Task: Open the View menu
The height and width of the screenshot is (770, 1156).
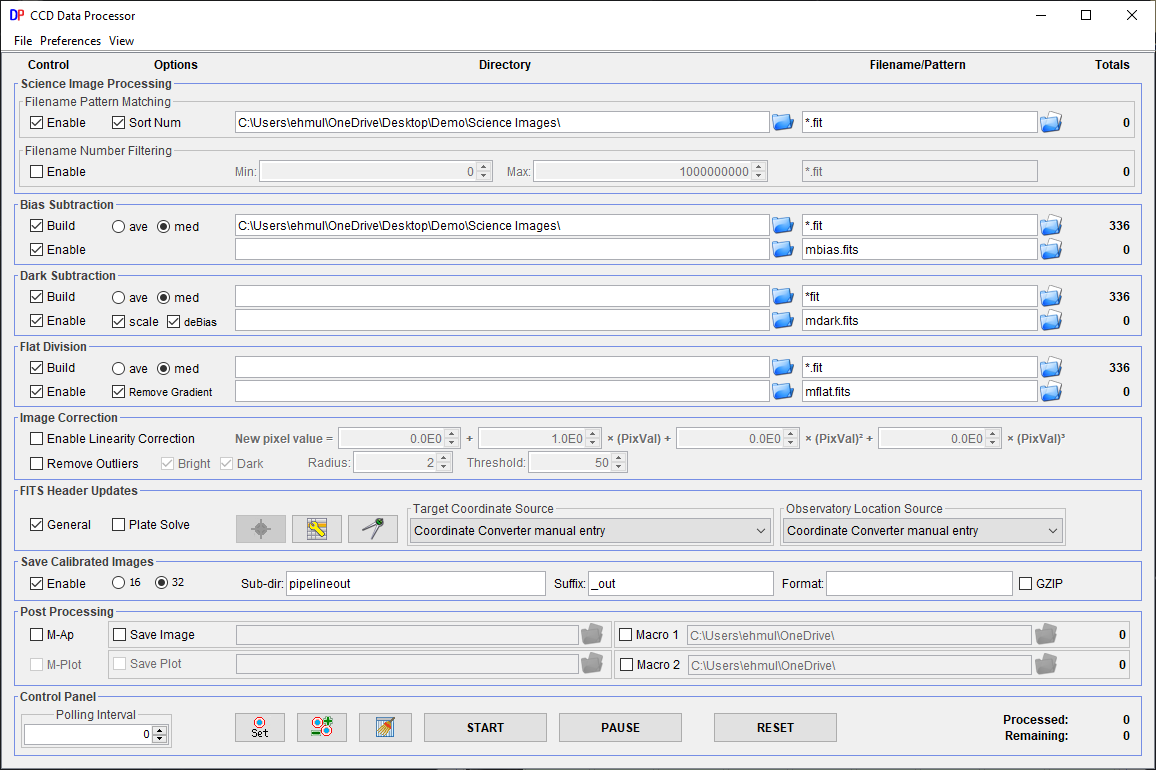Action: (x=121, y=41)
